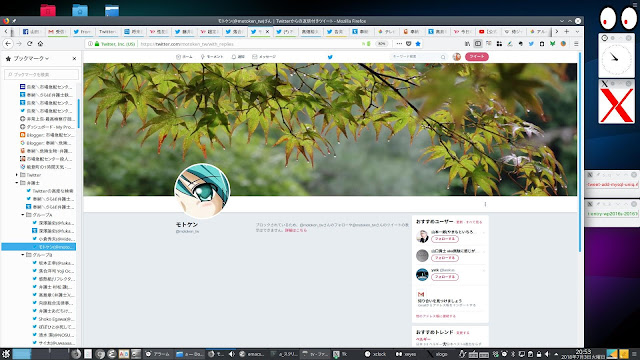Open the Library toolbar icon

467,44
